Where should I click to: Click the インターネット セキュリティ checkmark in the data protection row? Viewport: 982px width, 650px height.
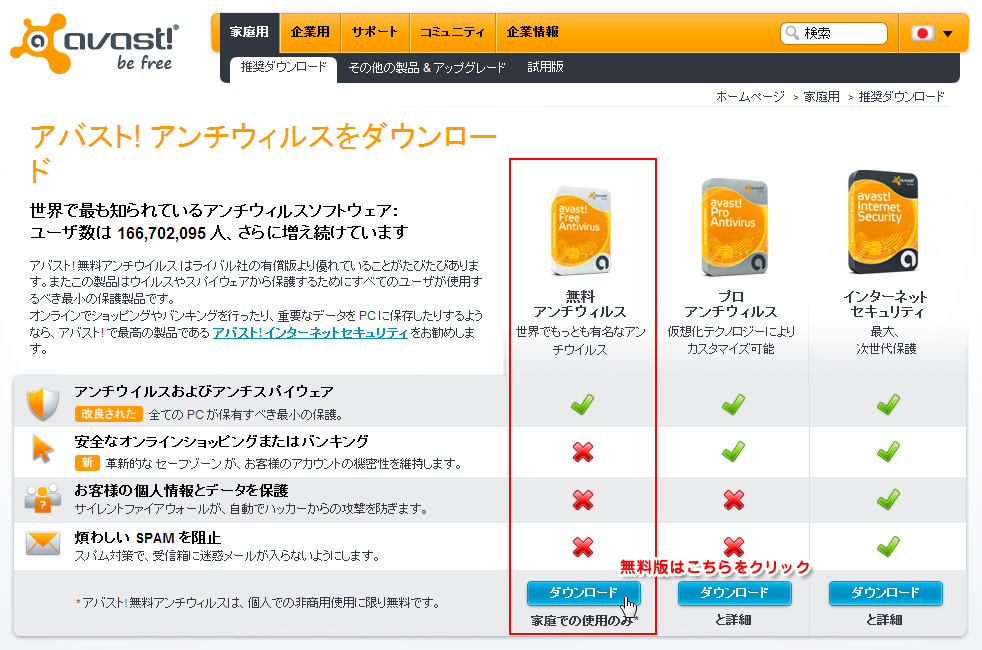click(x=888, y=499)
